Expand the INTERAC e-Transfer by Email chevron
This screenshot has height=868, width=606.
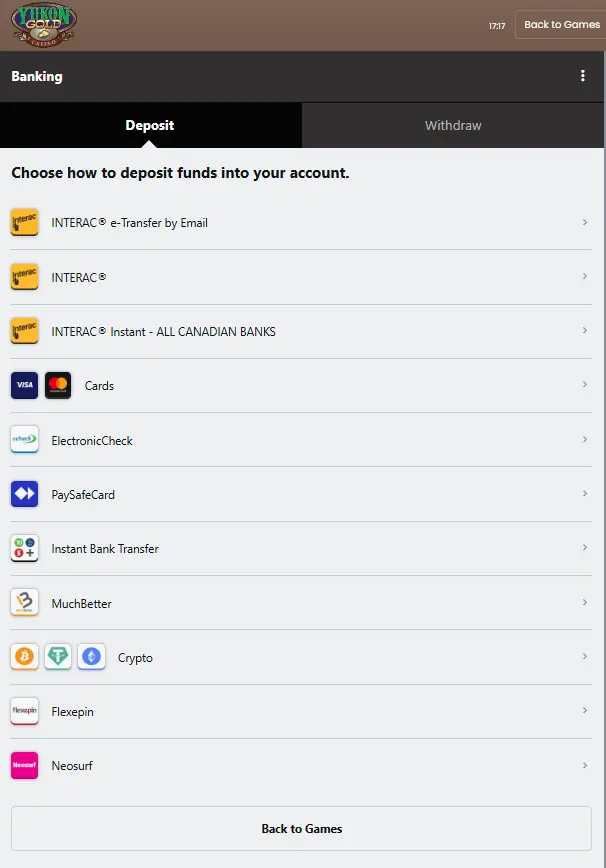584,222
